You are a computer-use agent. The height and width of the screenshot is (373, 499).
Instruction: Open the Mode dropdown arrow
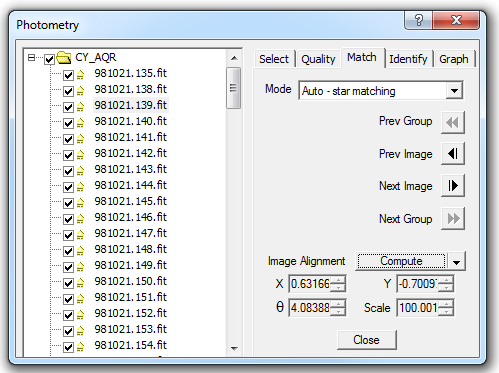point(454,90)
